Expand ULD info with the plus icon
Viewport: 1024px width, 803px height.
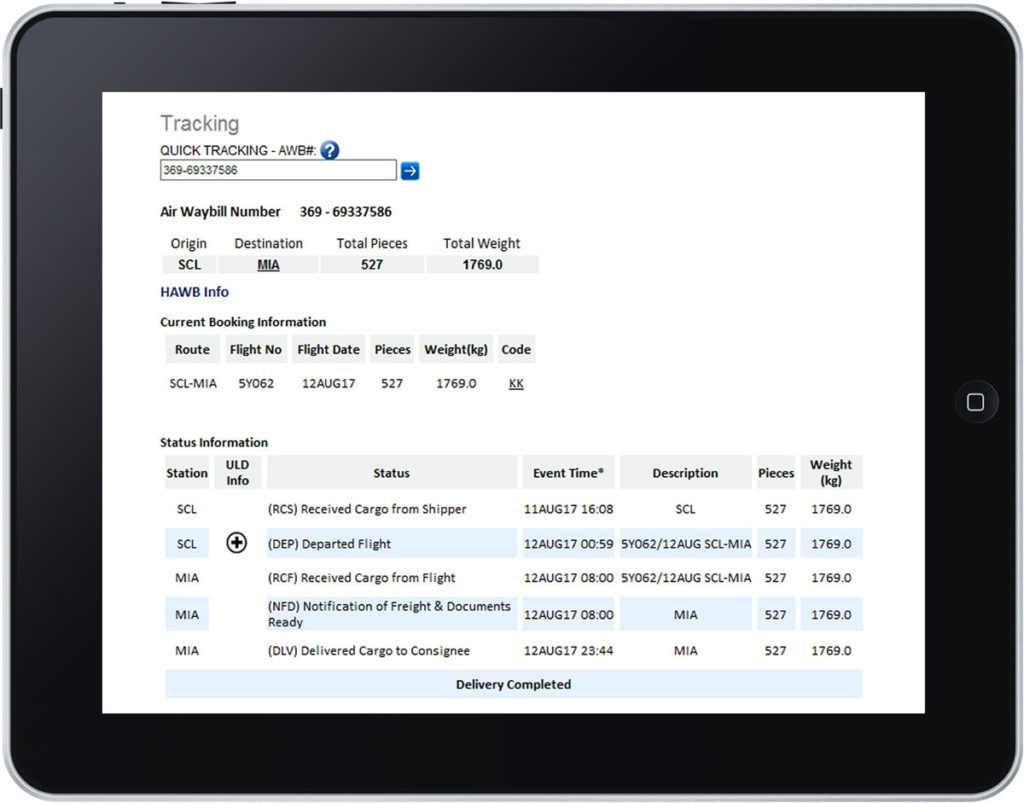pos(237,543)
